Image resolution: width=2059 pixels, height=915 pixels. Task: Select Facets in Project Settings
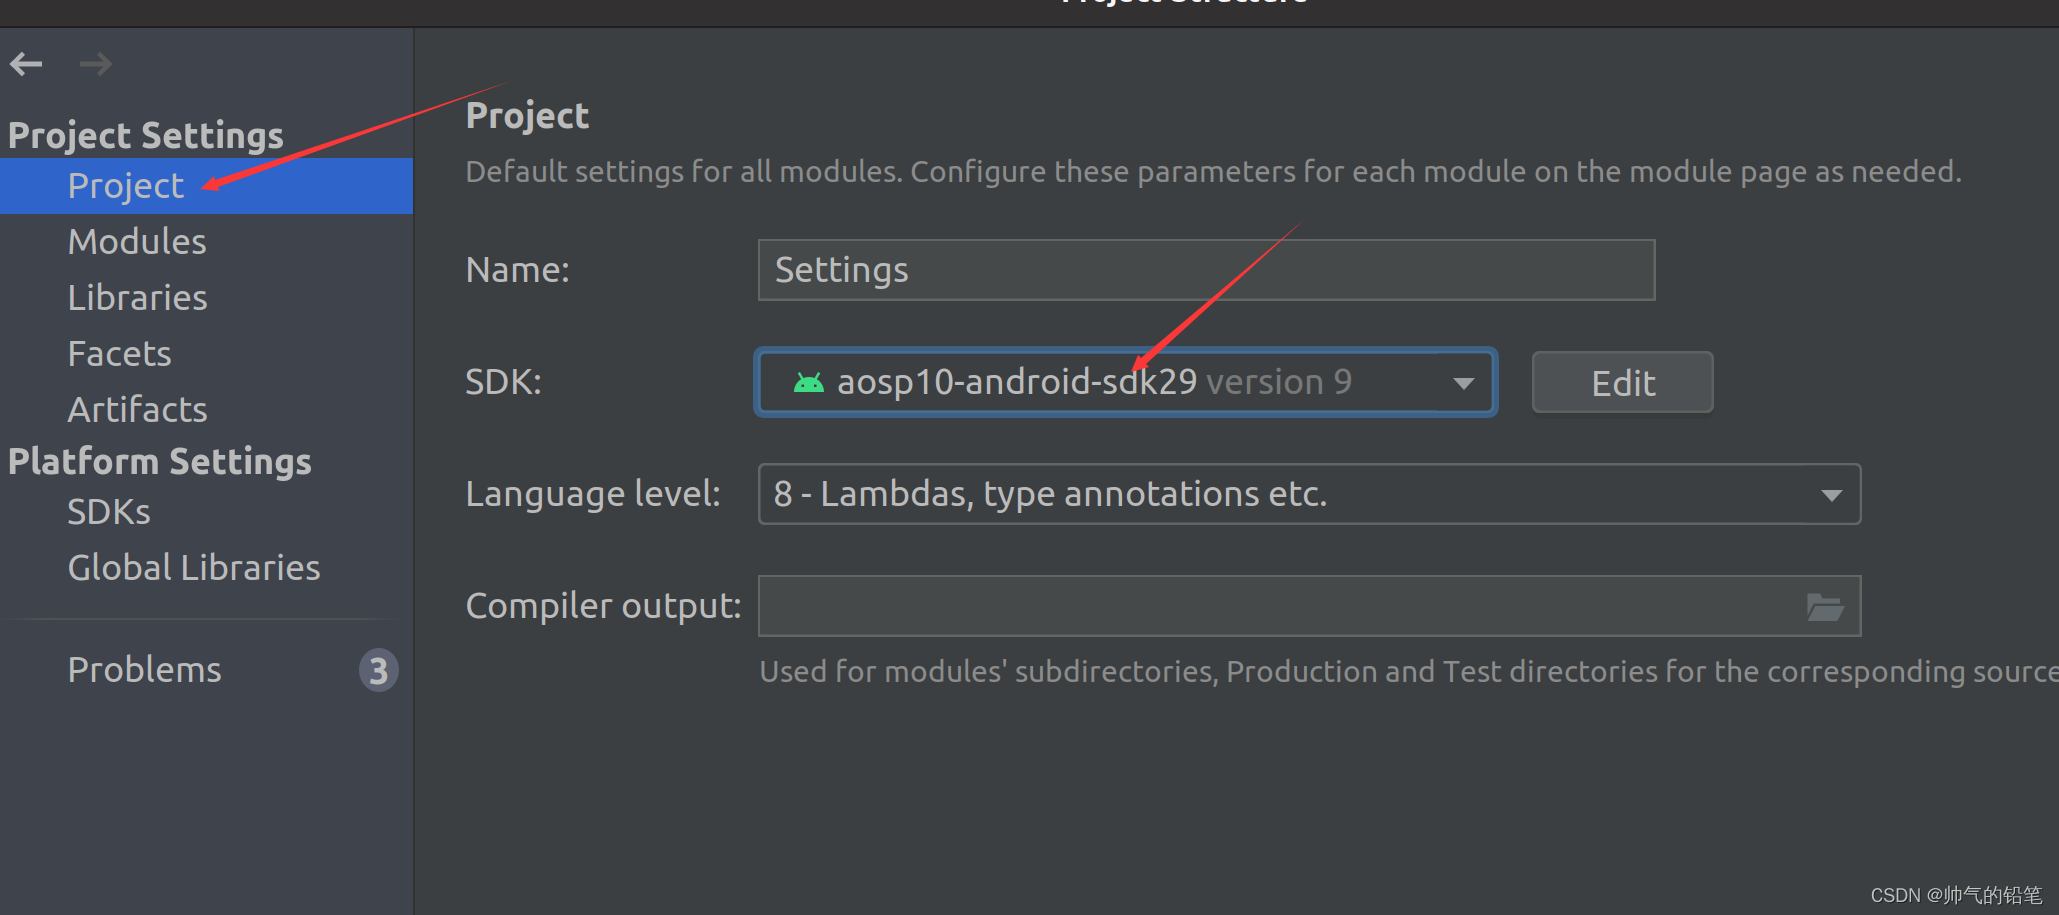coord(119,352)
